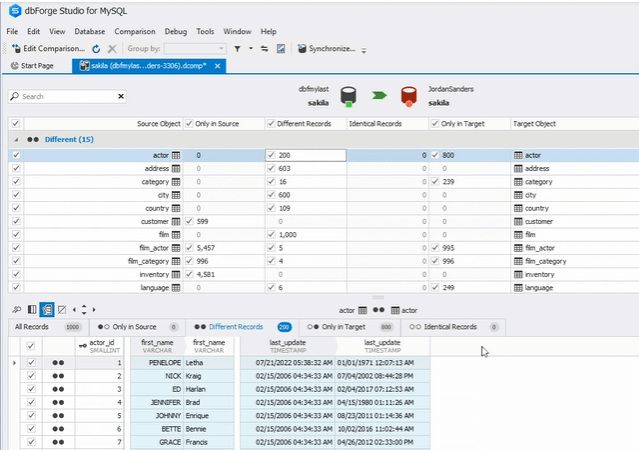The image size is (639, 450).
Task: Click the Search input field
Action: tap(67, 96)
